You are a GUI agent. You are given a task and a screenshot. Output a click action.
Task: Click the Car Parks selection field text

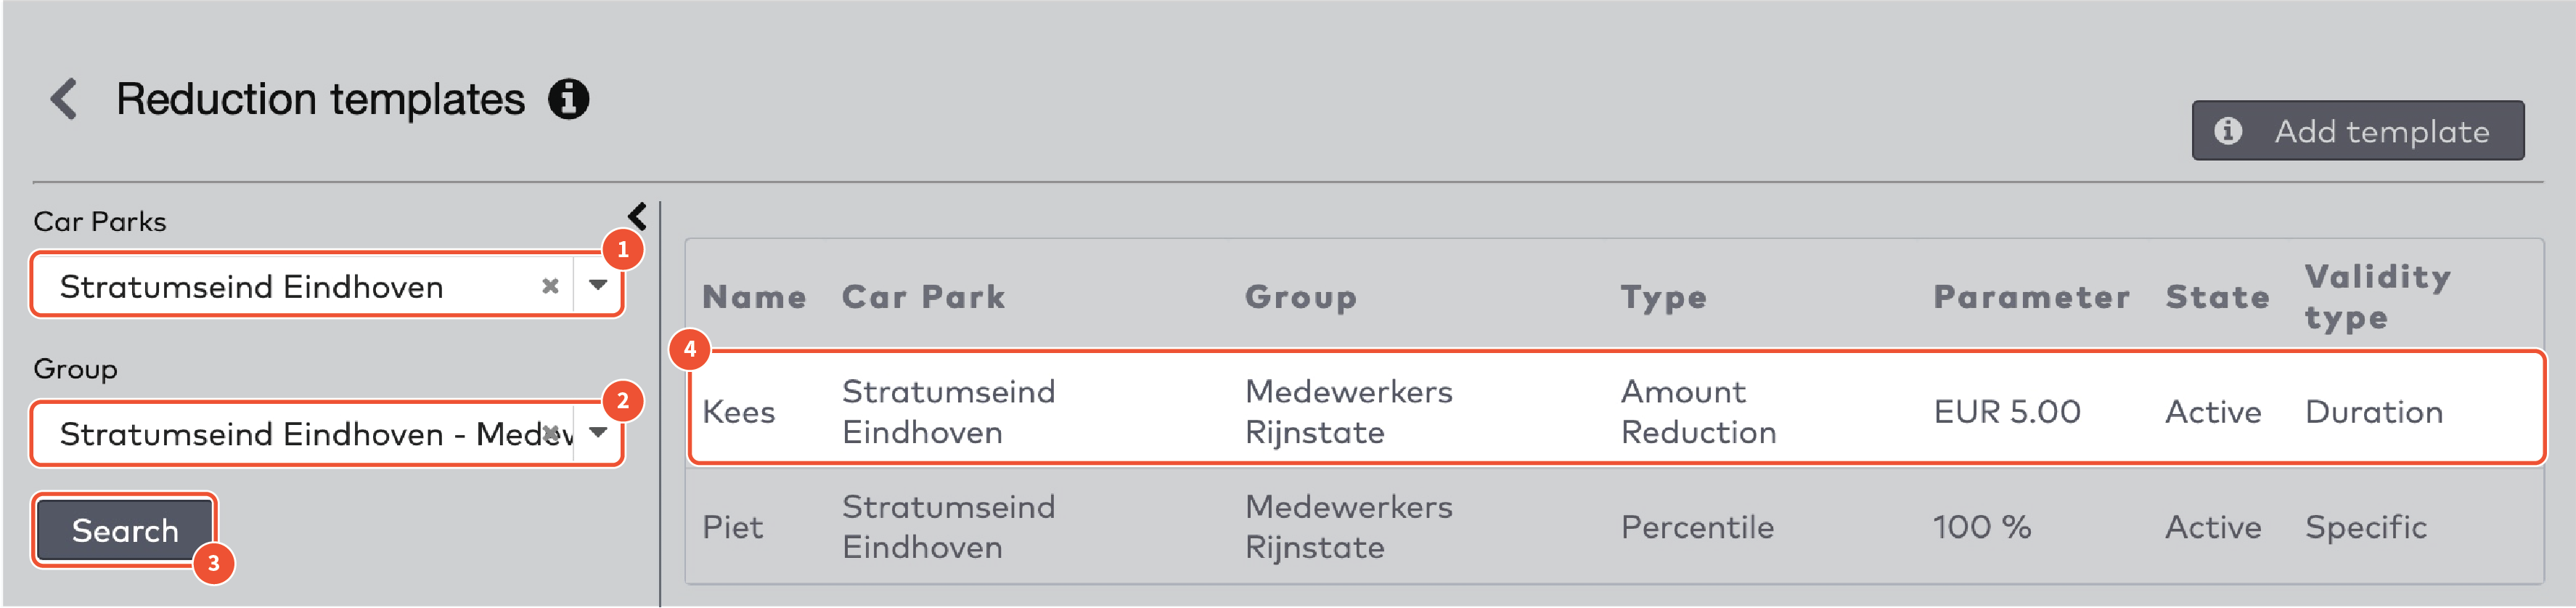click(252, 287)
